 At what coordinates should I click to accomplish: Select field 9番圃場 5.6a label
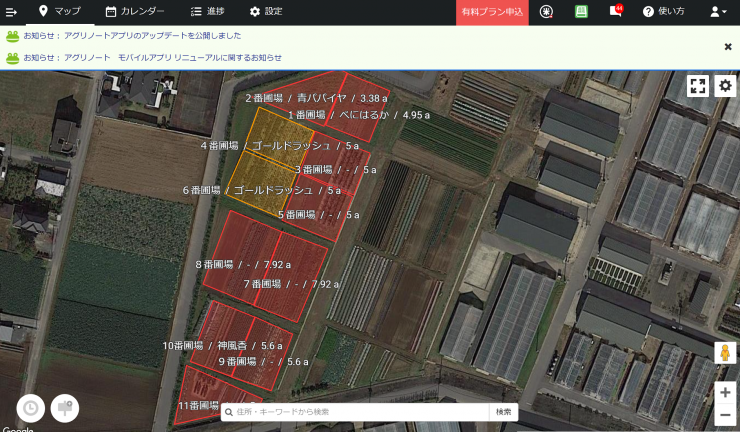click(263, 362)
